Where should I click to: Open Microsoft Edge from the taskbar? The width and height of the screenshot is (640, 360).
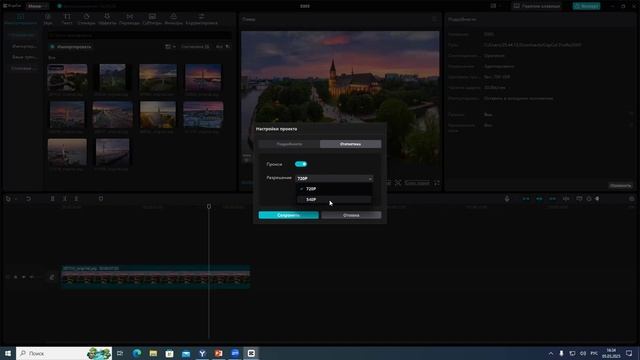point(137,353)
